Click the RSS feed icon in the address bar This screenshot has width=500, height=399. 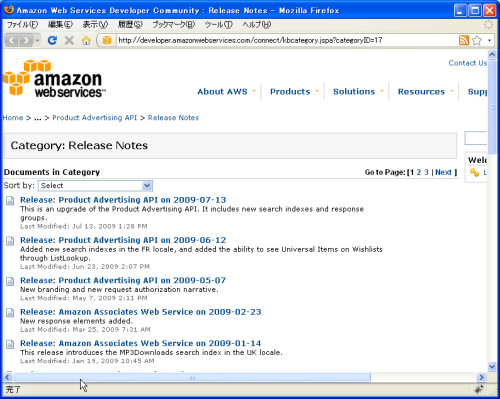coord(464,40)
